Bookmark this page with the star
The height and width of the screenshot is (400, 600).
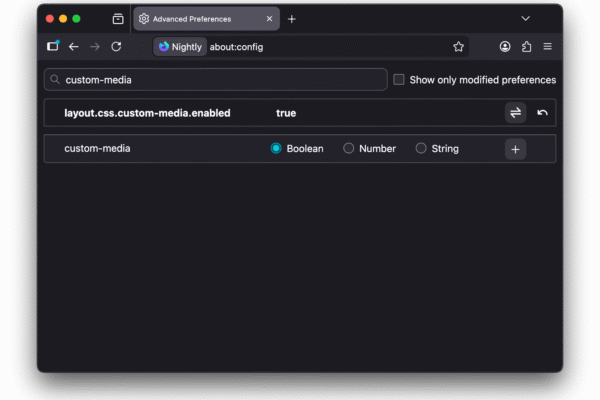[x=458, y=47]
